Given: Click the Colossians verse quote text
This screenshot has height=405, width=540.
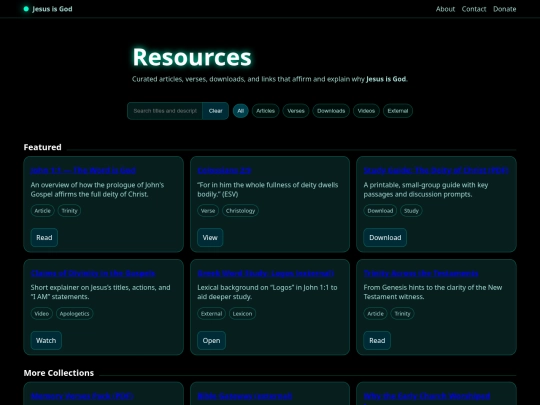Looking at the screenshot, I should [268, 189].
